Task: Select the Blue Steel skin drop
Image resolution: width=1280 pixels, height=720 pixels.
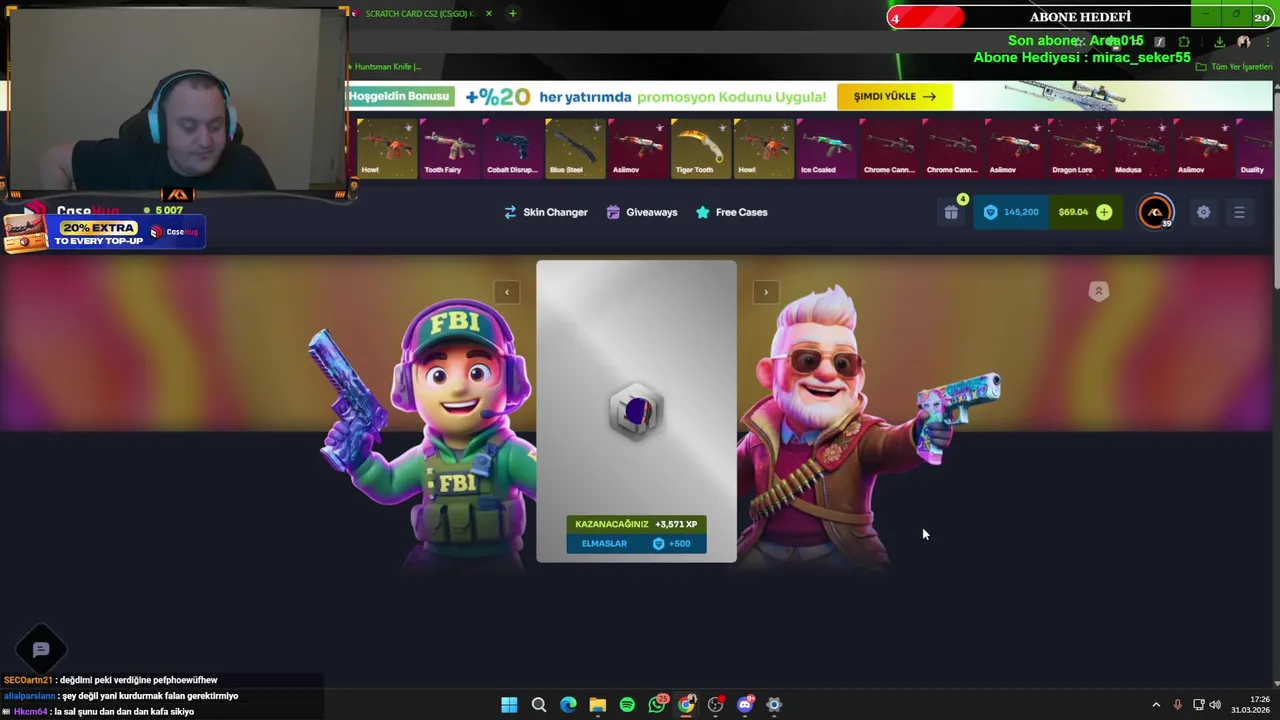Action: pyautogui.click(x=574, y=148)
